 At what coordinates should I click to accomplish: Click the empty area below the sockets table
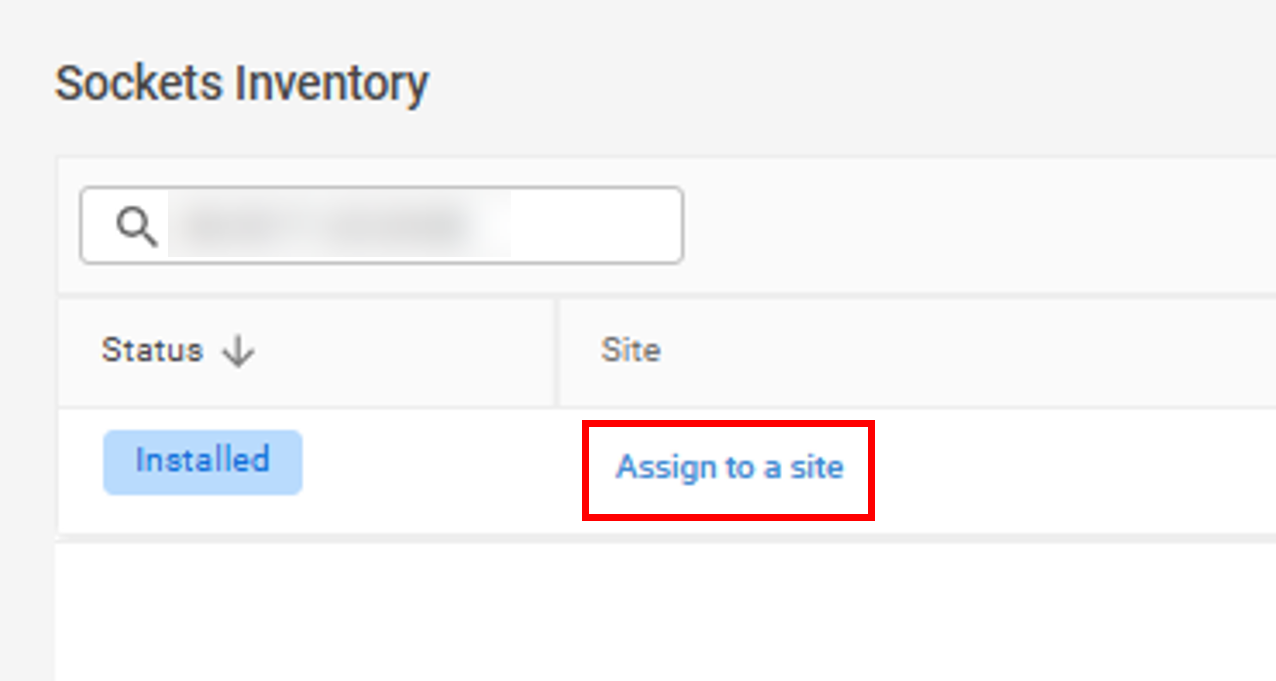665,612
